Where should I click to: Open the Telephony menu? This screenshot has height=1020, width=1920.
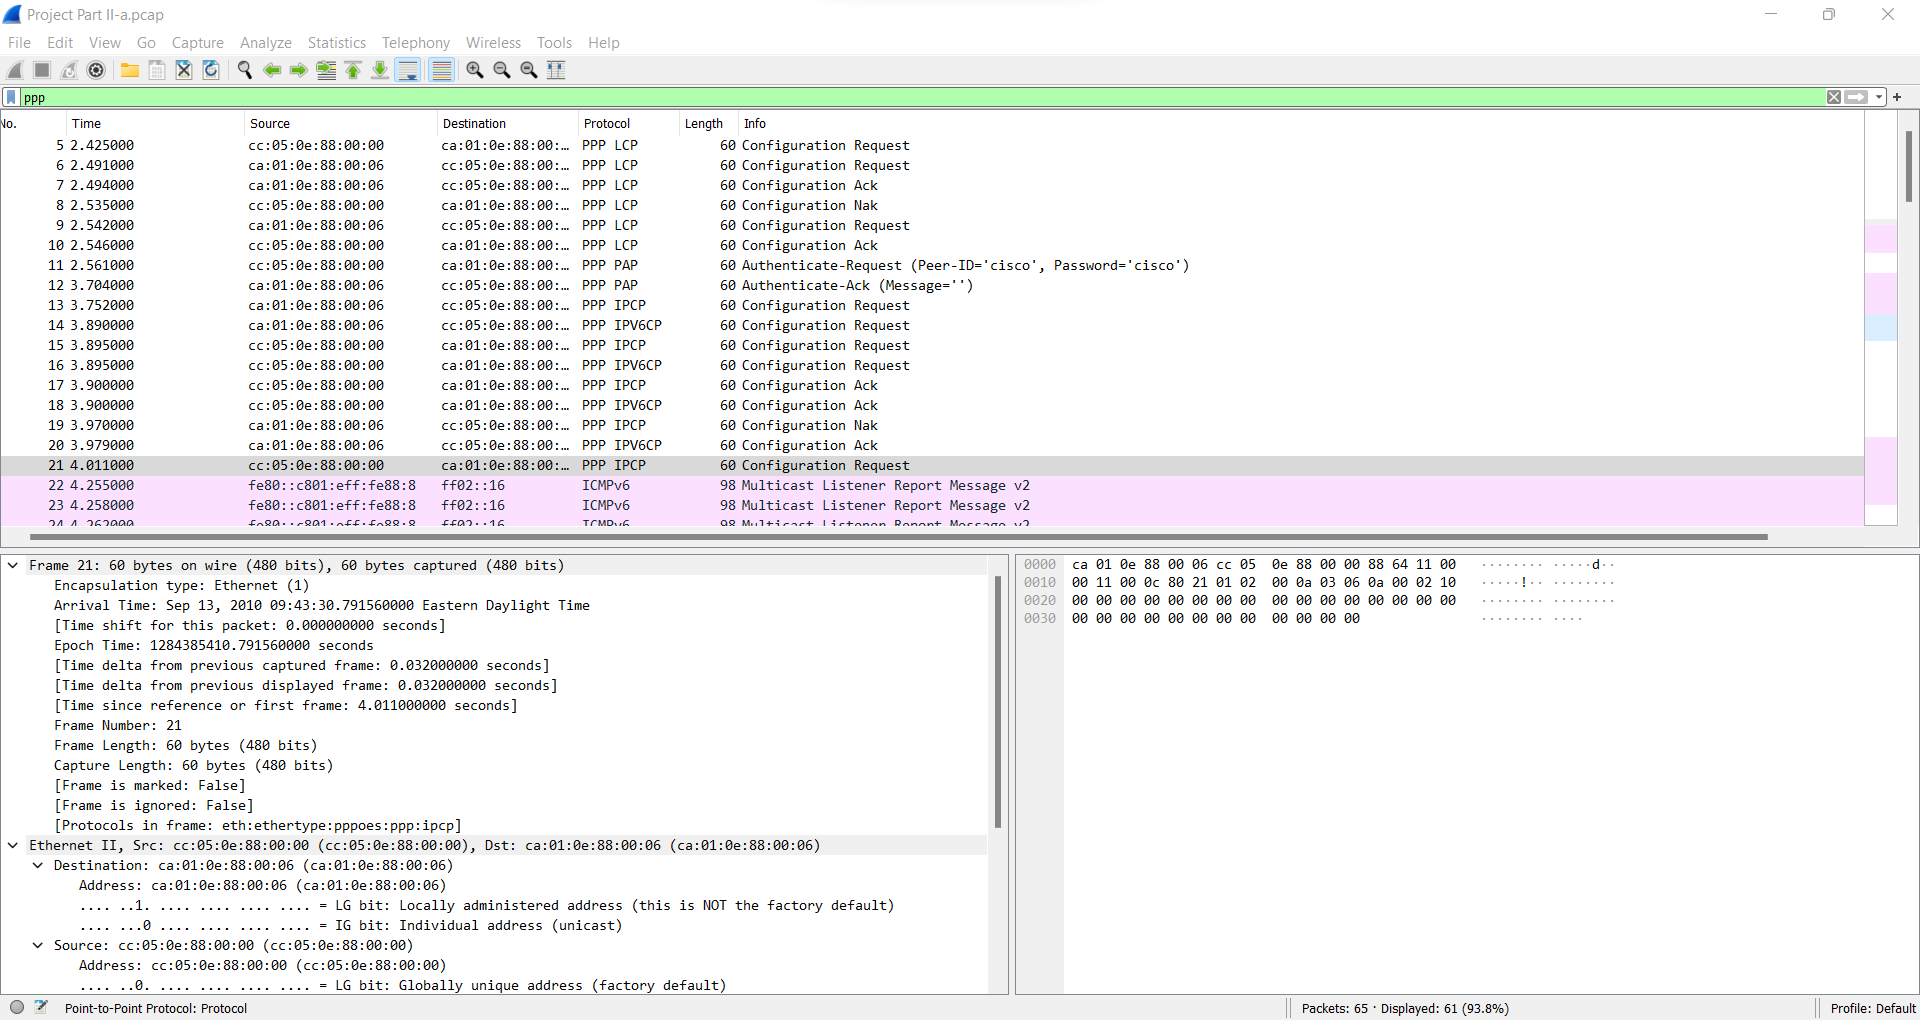pos(415,42)
